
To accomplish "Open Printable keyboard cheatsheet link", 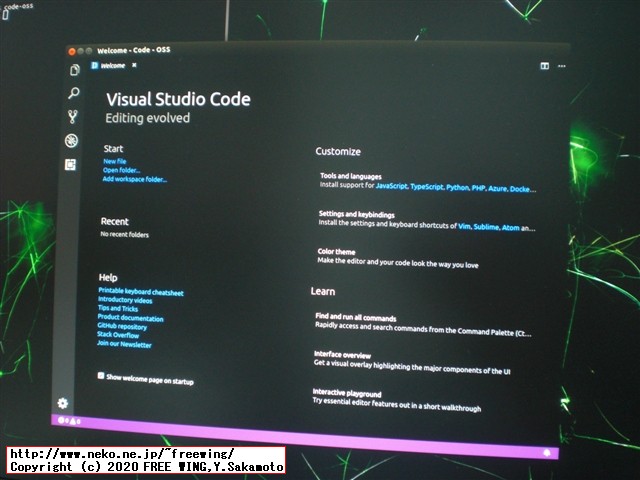I will coord(141,291).
